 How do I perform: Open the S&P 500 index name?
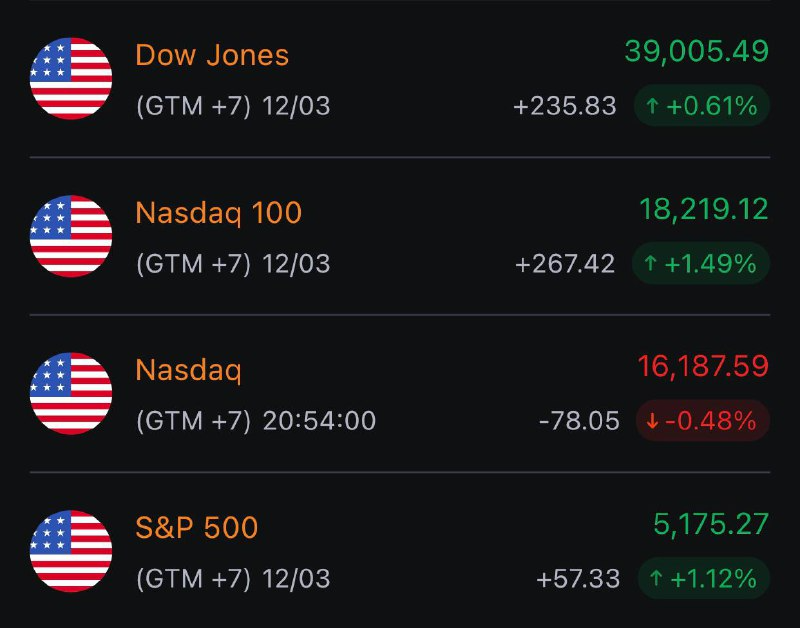point(196,527)
